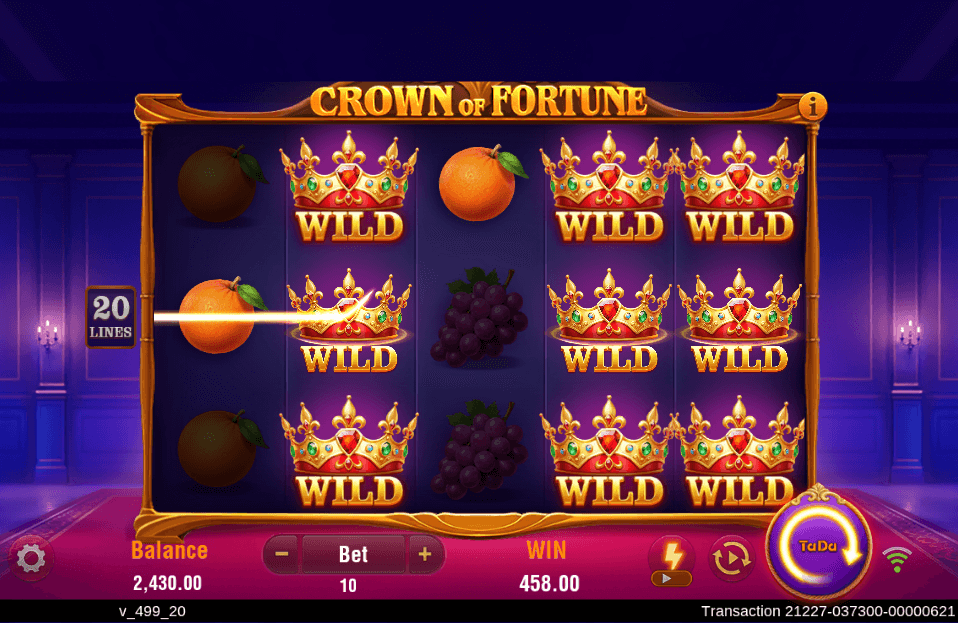958x623 pixels.
Task: Open the game info button
Action: [813, 107]
